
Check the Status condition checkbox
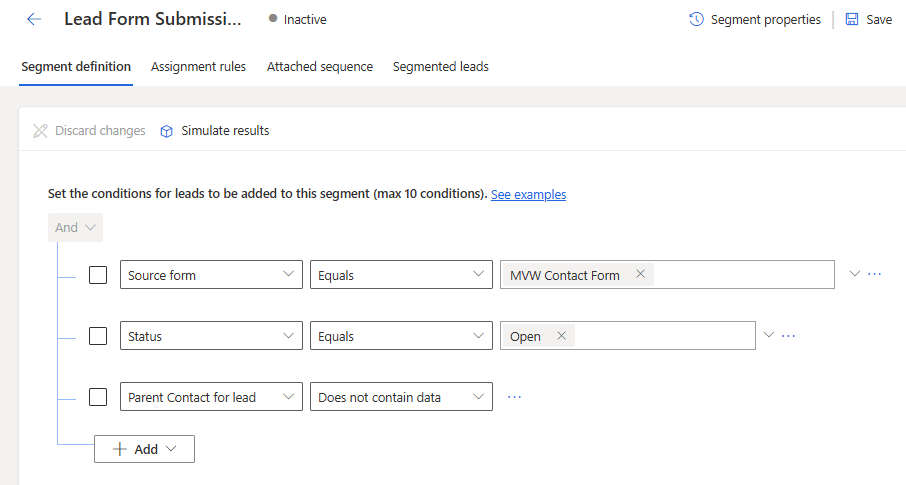point(98,336)
